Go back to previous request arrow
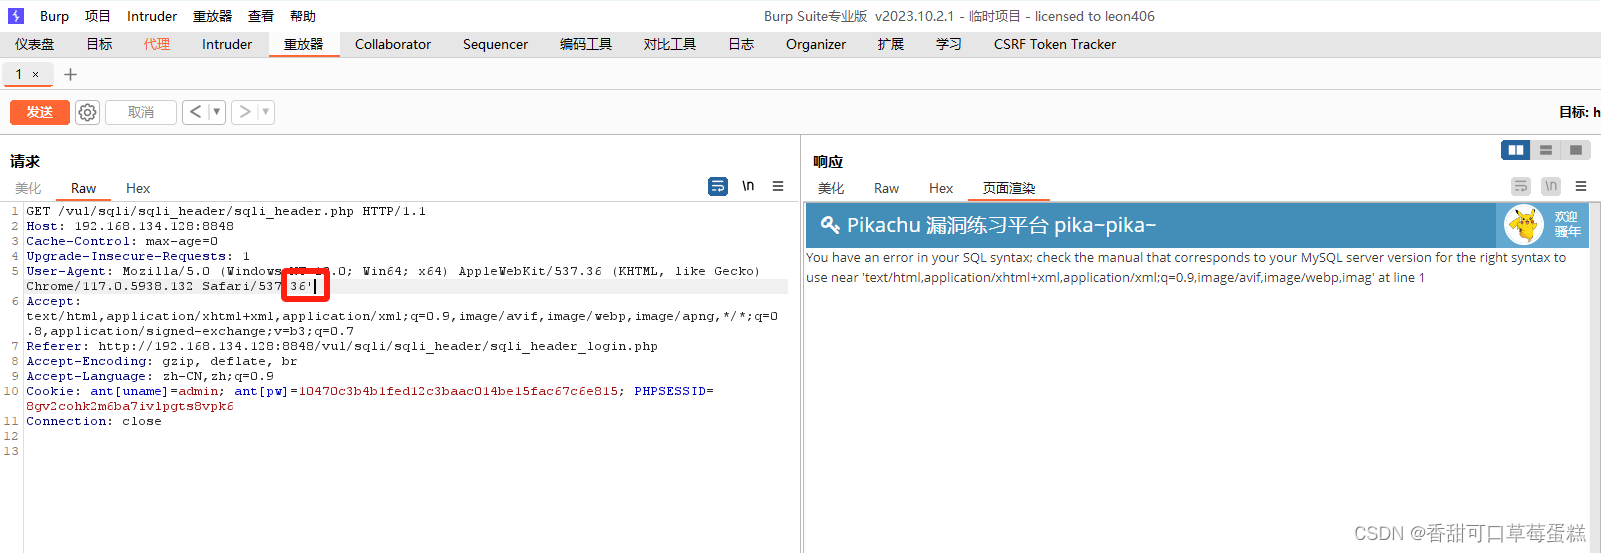This screenshot has width=1601, height=553. 196,112
